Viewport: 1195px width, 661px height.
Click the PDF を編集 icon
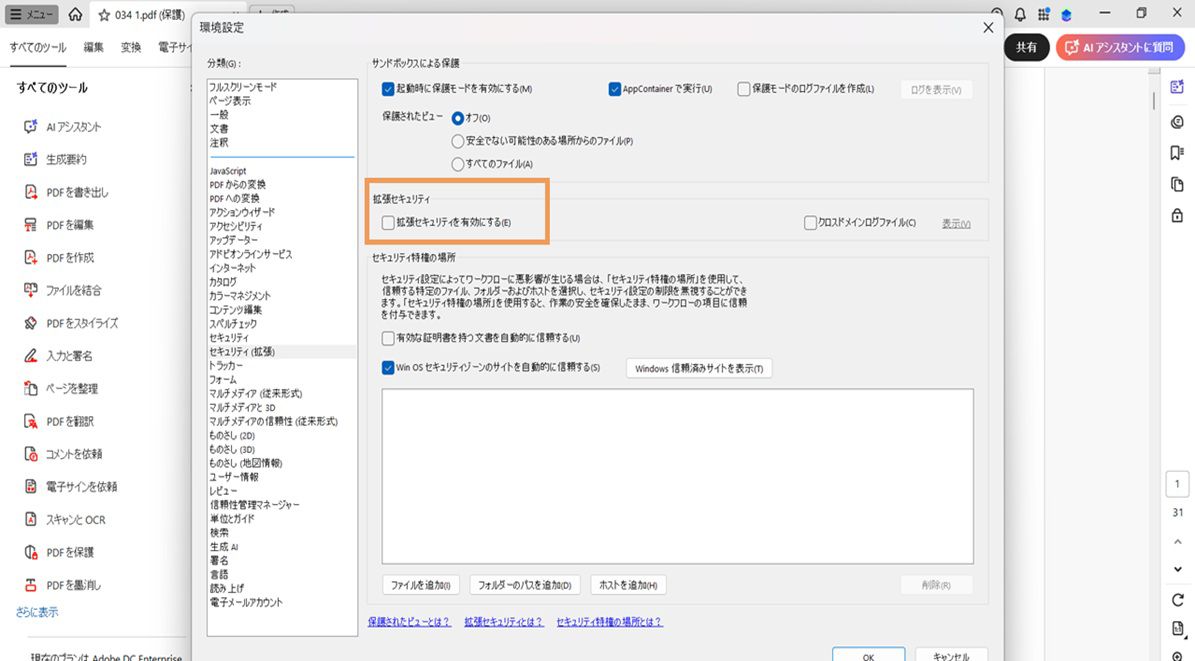pyautogui.click(x=30, y=225)
